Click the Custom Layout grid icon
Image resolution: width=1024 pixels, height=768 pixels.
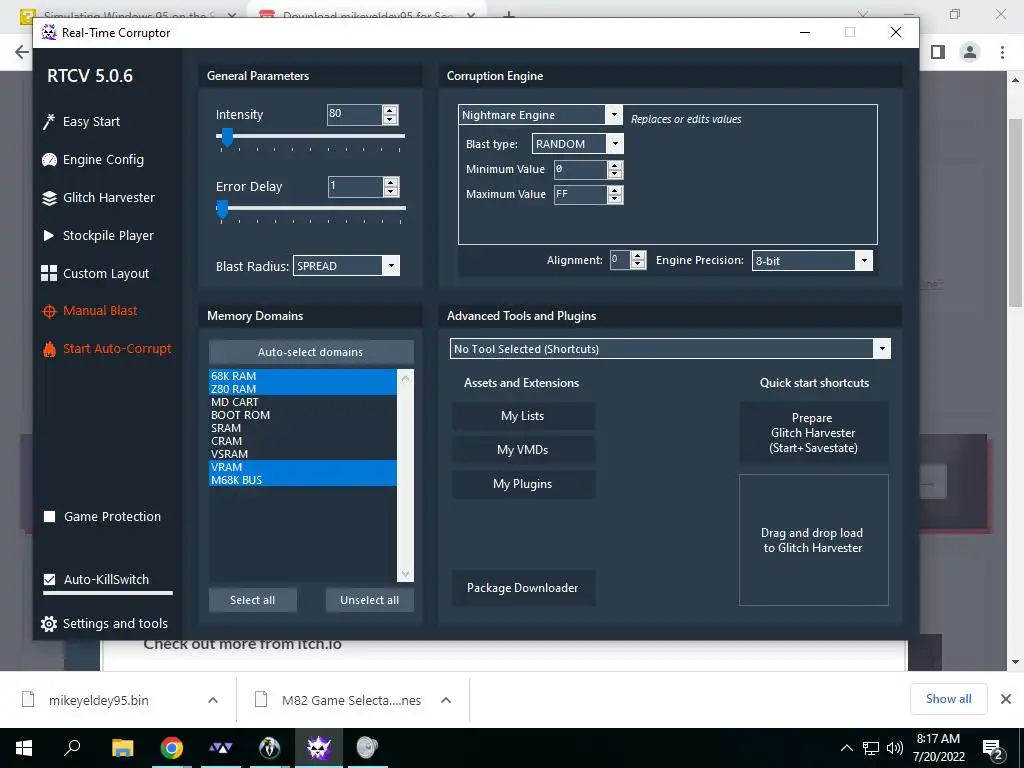(x=49, y=274)
